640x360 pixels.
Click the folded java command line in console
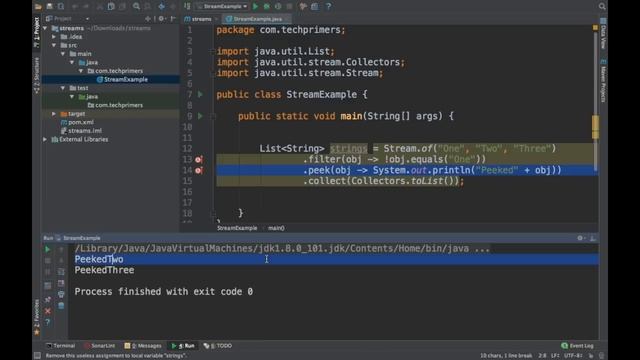point(282,249)
